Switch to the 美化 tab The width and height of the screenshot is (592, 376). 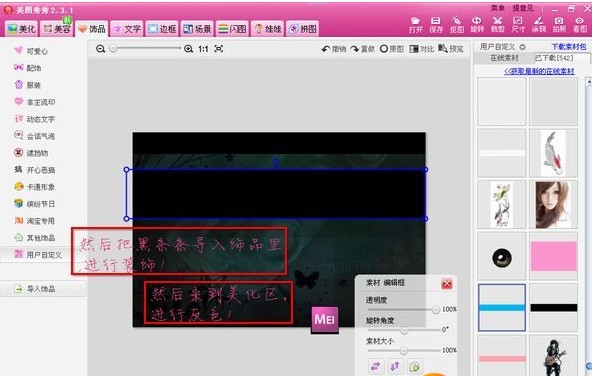click(22, 29)
